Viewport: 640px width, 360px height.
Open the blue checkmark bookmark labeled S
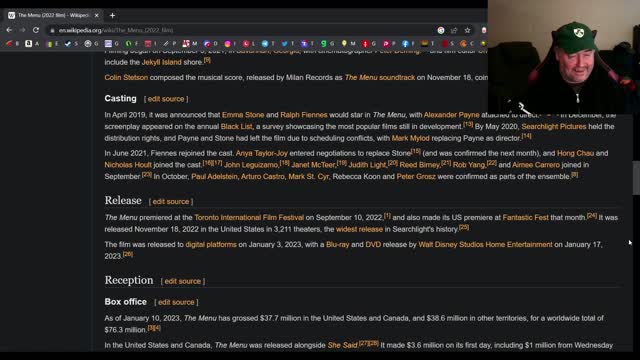tap(71, 43)
